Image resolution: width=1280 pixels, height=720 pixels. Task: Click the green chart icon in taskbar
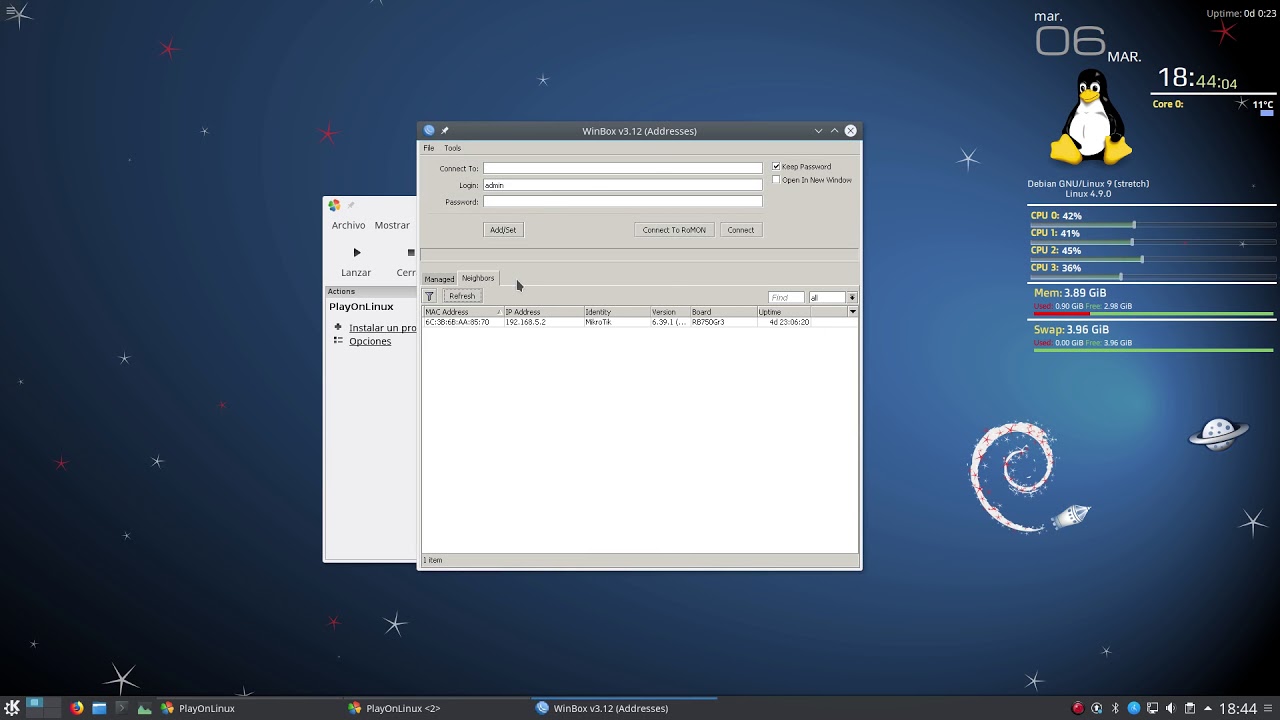click(x=144, y=708)
